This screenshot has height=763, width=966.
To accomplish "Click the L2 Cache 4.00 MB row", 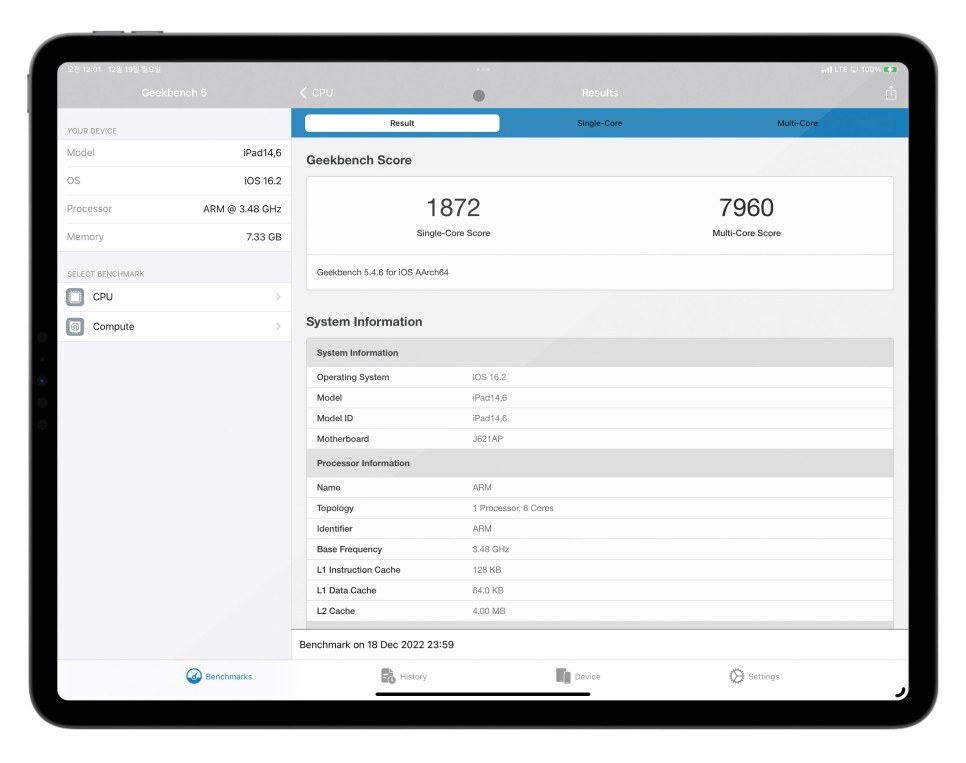I will click(599, 611).
